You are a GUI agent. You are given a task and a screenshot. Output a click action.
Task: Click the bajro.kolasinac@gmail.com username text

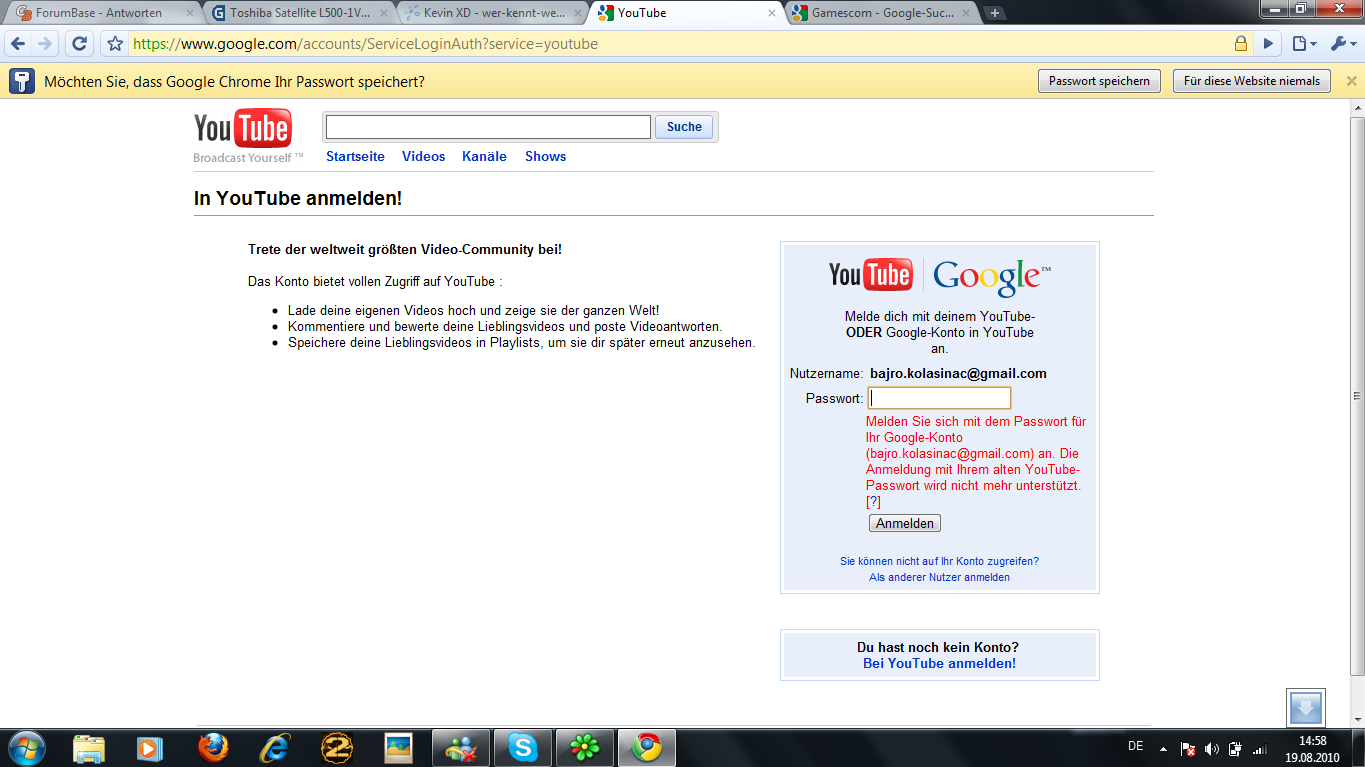(958, 373)
